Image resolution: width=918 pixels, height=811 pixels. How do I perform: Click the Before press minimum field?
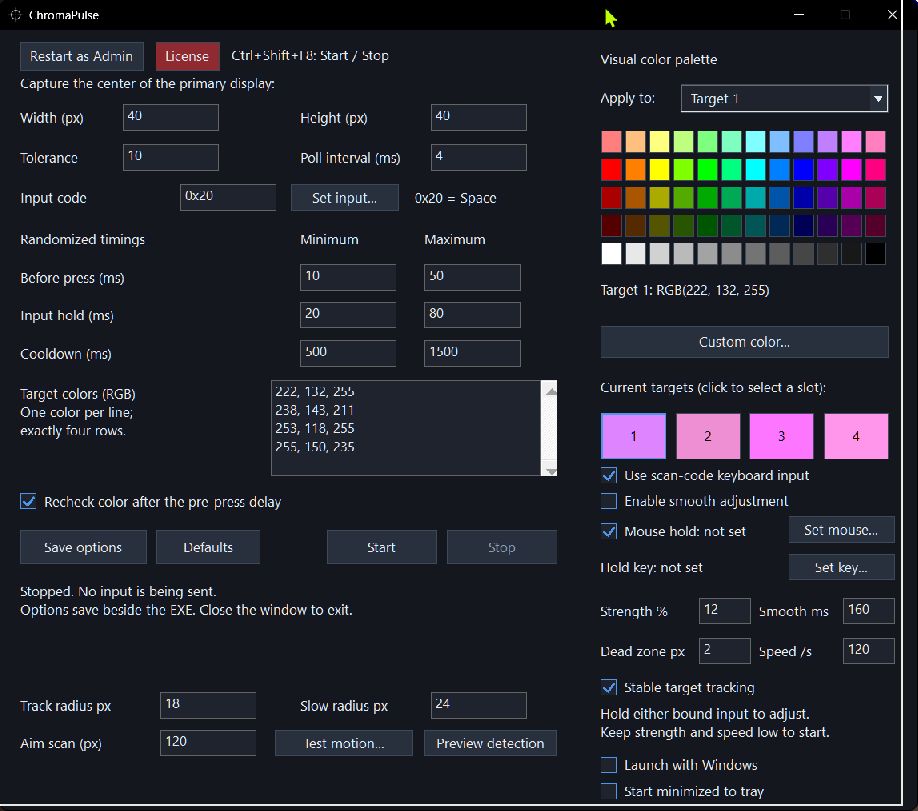coord(348,277)
